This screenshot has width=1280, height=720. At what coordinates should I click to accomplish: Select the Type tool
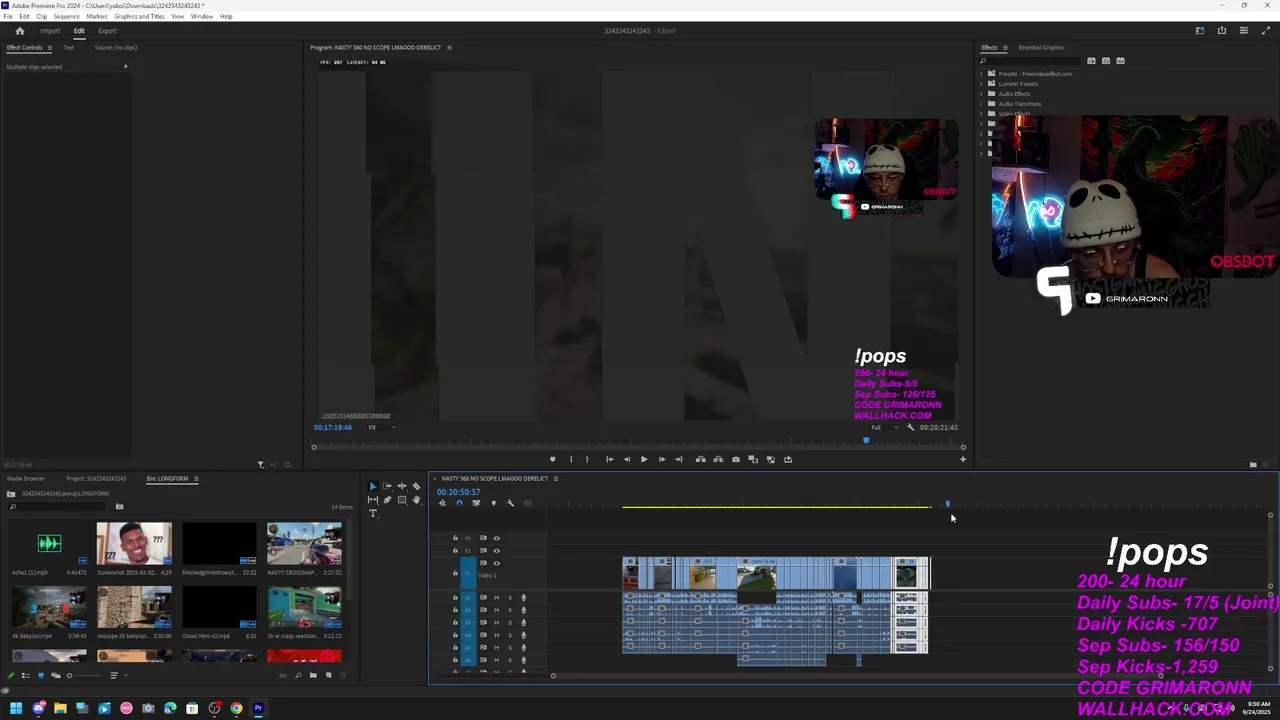373,513
